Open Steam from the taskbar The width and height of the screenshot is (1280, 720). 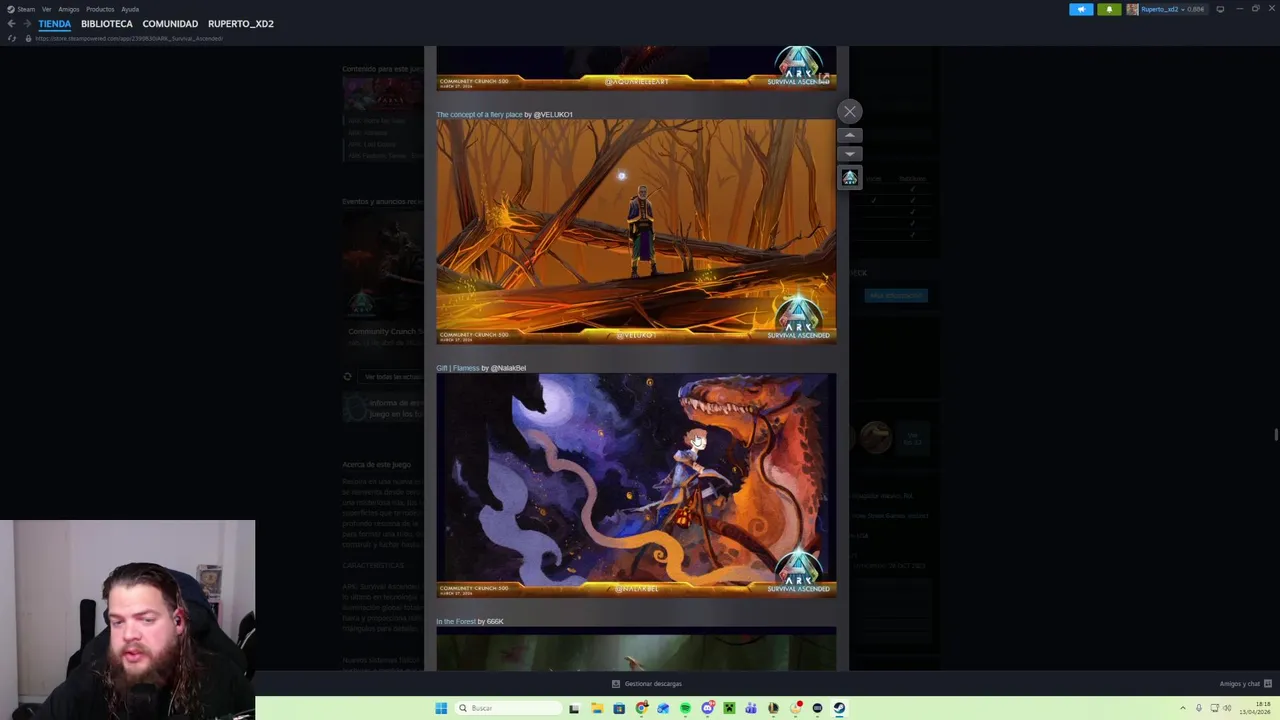[x=839, y=708]
